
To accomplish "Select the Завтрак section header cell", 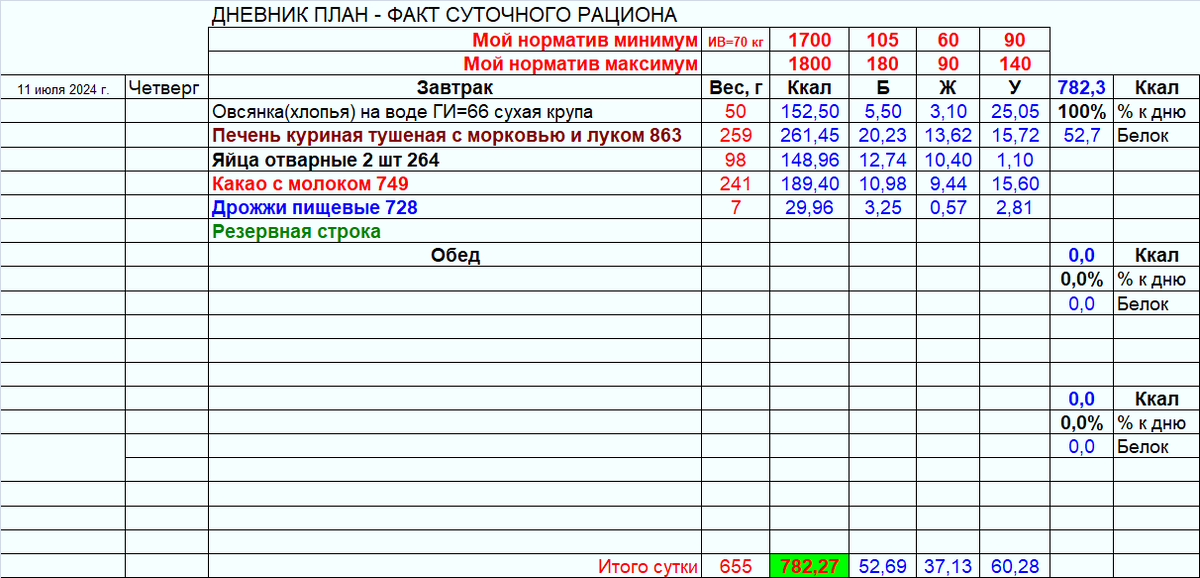I will point(453,88).
